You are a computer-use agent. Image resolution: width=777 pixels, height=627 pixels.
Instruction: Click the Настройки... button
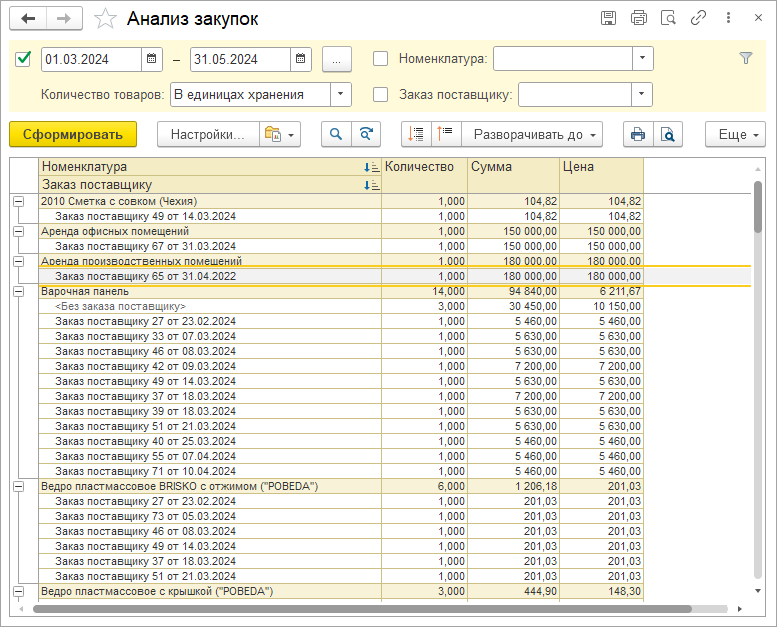click(206, 134)
